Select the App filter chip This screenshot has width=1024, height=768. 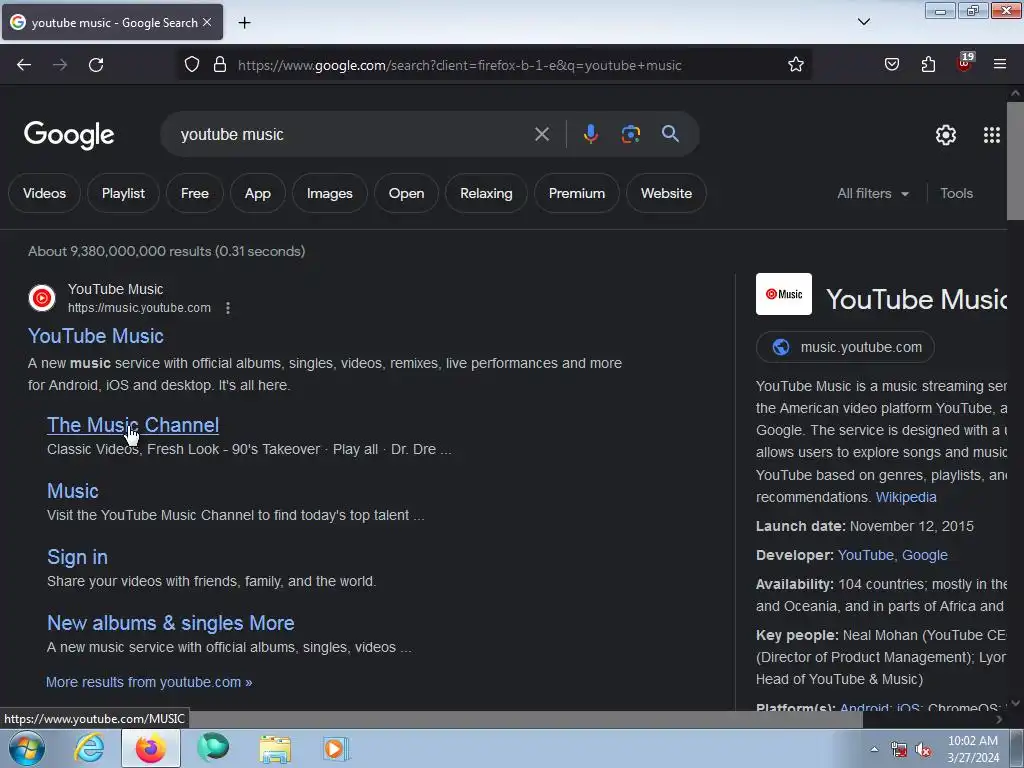click(258, 193)
